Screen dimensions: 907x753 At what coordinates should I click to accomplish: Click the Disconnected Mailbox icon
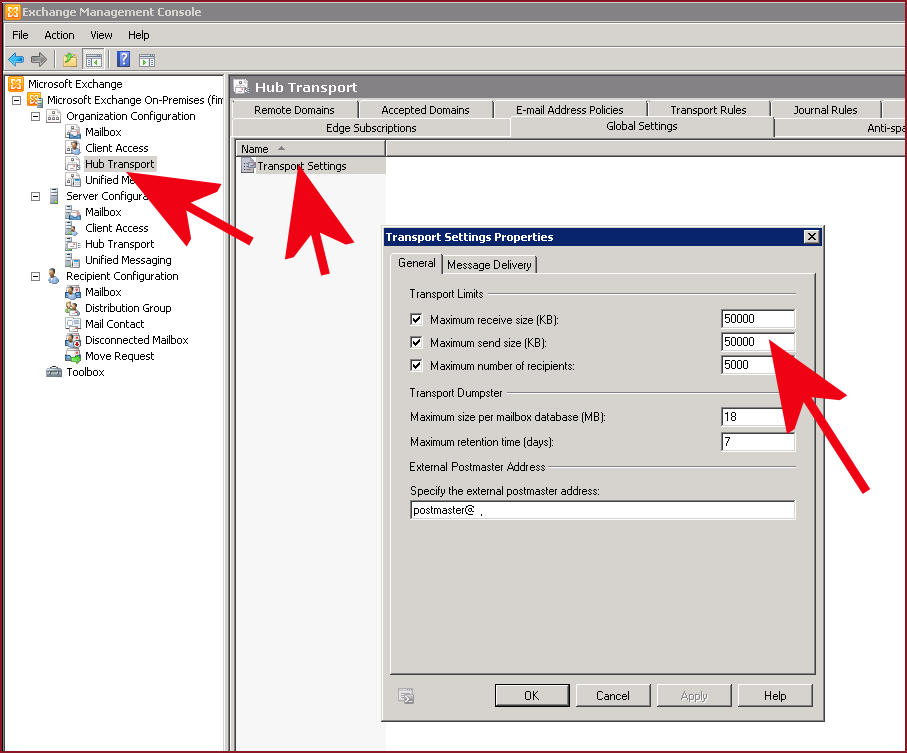[72, 340]
